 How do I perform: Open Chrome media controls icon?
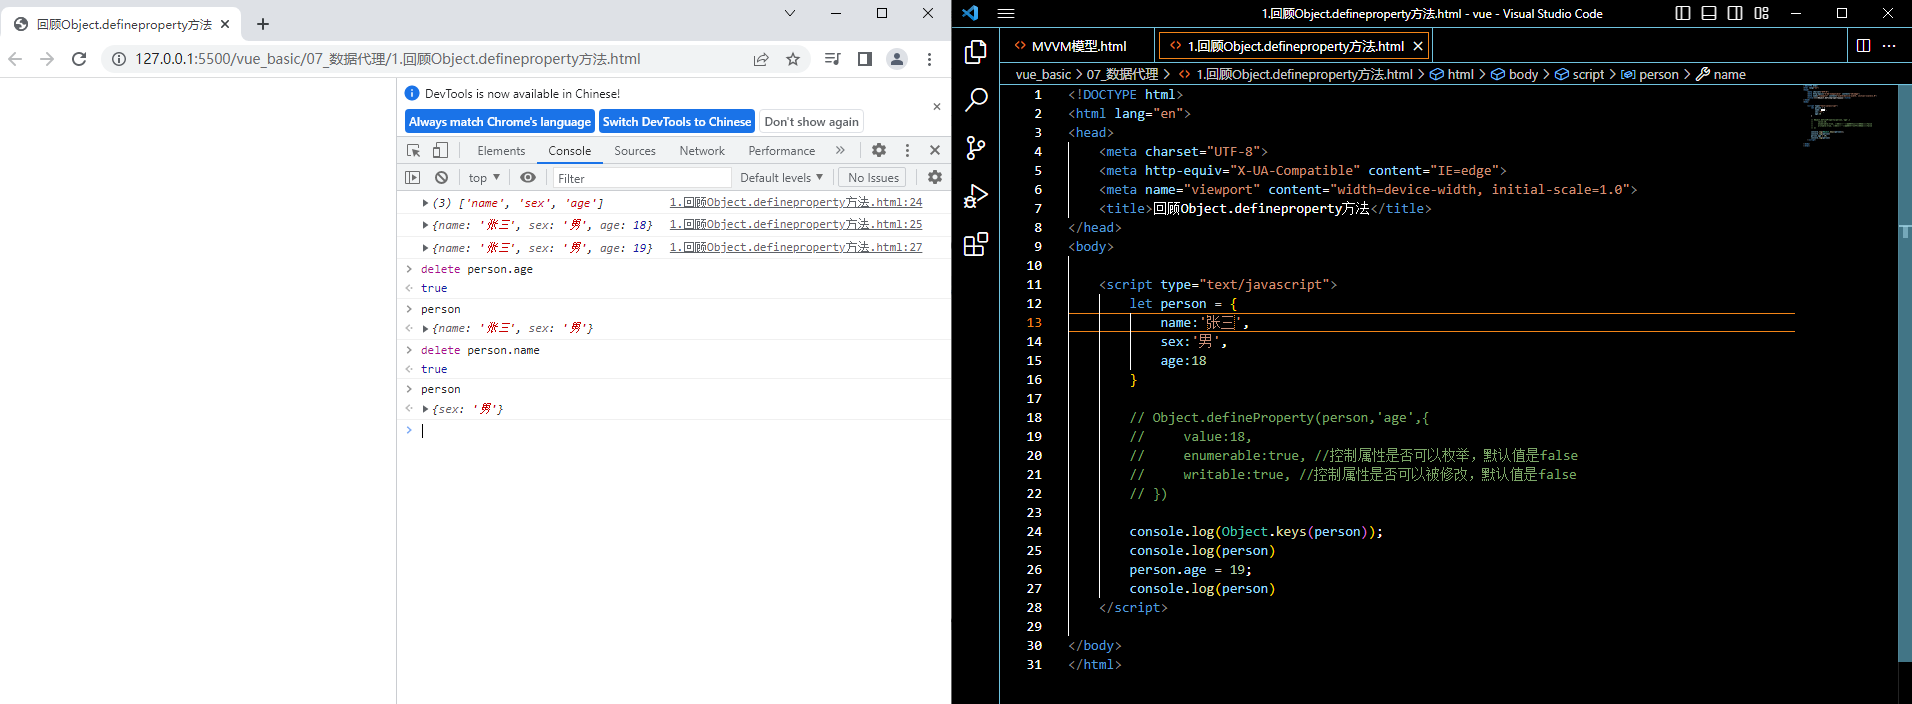(832, 59)
